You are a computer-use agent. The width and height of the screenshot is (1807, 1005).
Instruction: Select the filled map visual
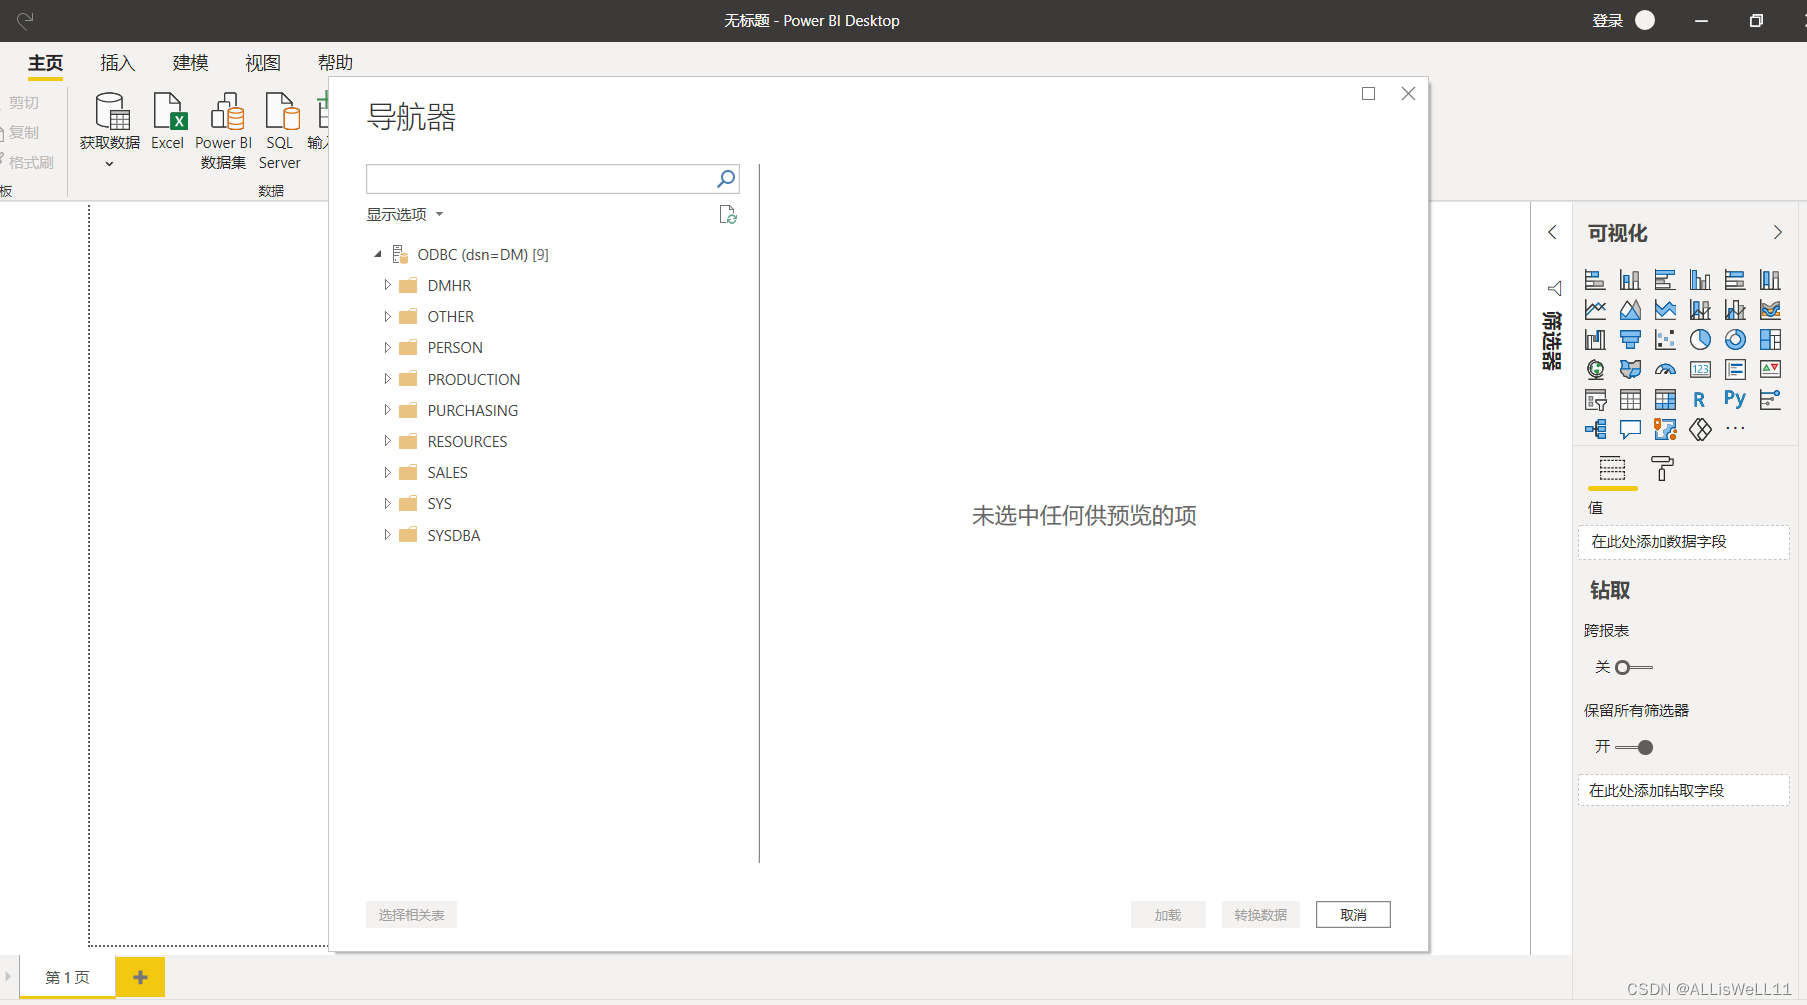tap(1630, 370)
